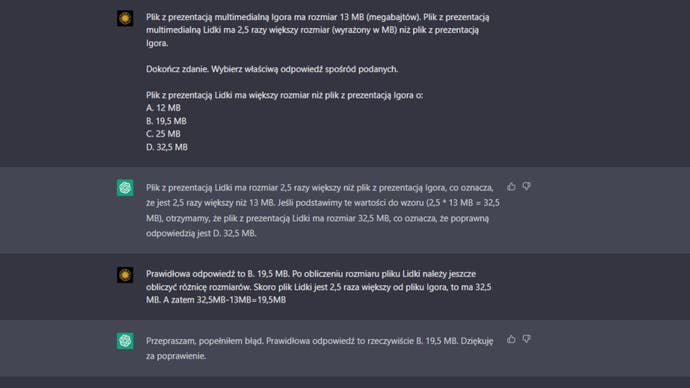Image resolution: width=690 pixels, height=388 pixels.
Task: Dislike the ChatGPT reply answering D. 32,5 MB
Action: click(x=526, y=187)
